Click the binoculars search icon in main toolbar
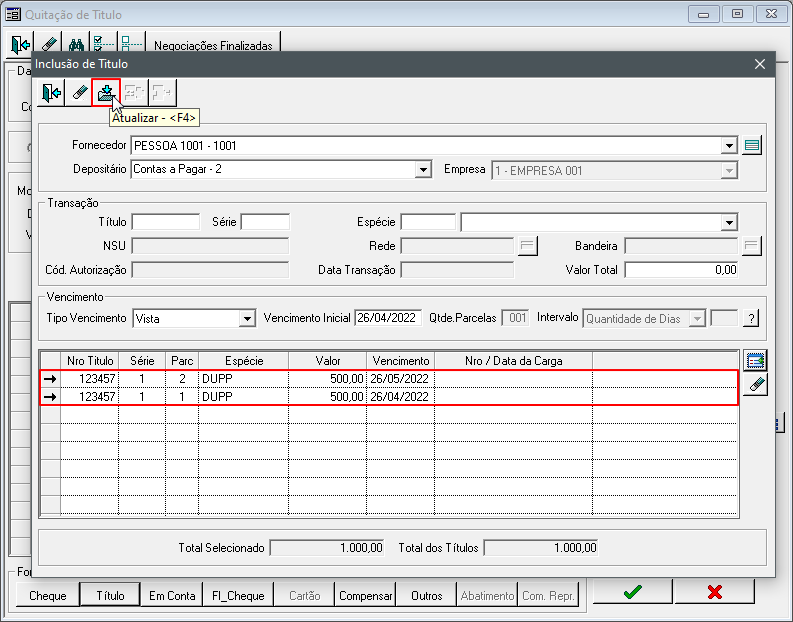Viewport: 793px width, 622px height. (76, 45)
